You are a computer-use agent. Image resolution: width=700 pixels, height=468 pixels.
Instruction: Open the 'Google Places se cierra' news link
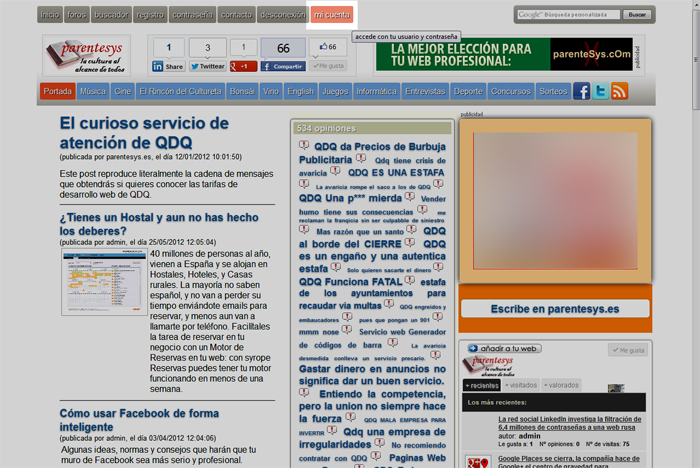(x=569, y=462)
